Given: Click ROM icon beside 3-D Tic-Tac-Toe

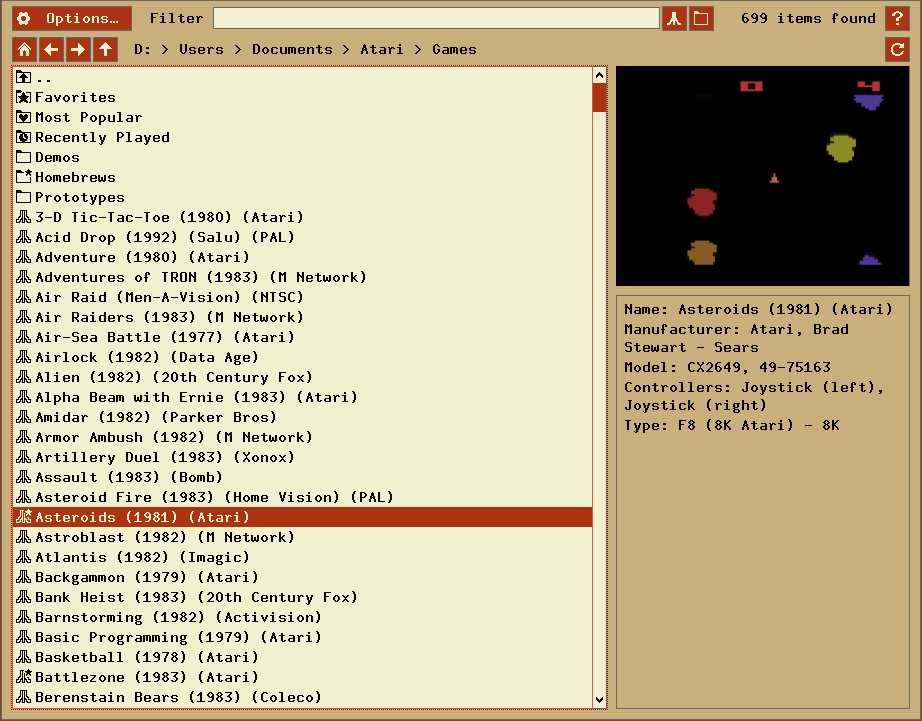Looking at the screenshot, I should tap(24, 217).
